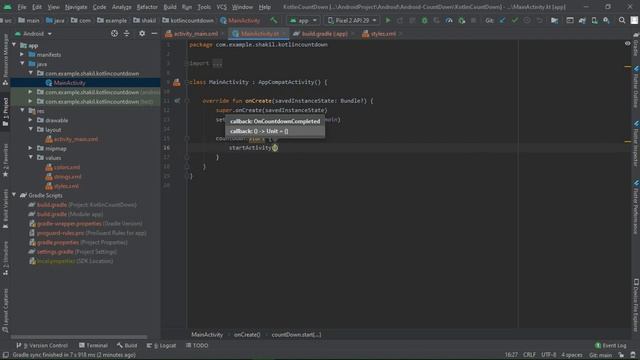Viewport: 640px width, 360px height.
Task: Open the Pixel 2 API 29 device dropdown
Action: coord(352,20)
